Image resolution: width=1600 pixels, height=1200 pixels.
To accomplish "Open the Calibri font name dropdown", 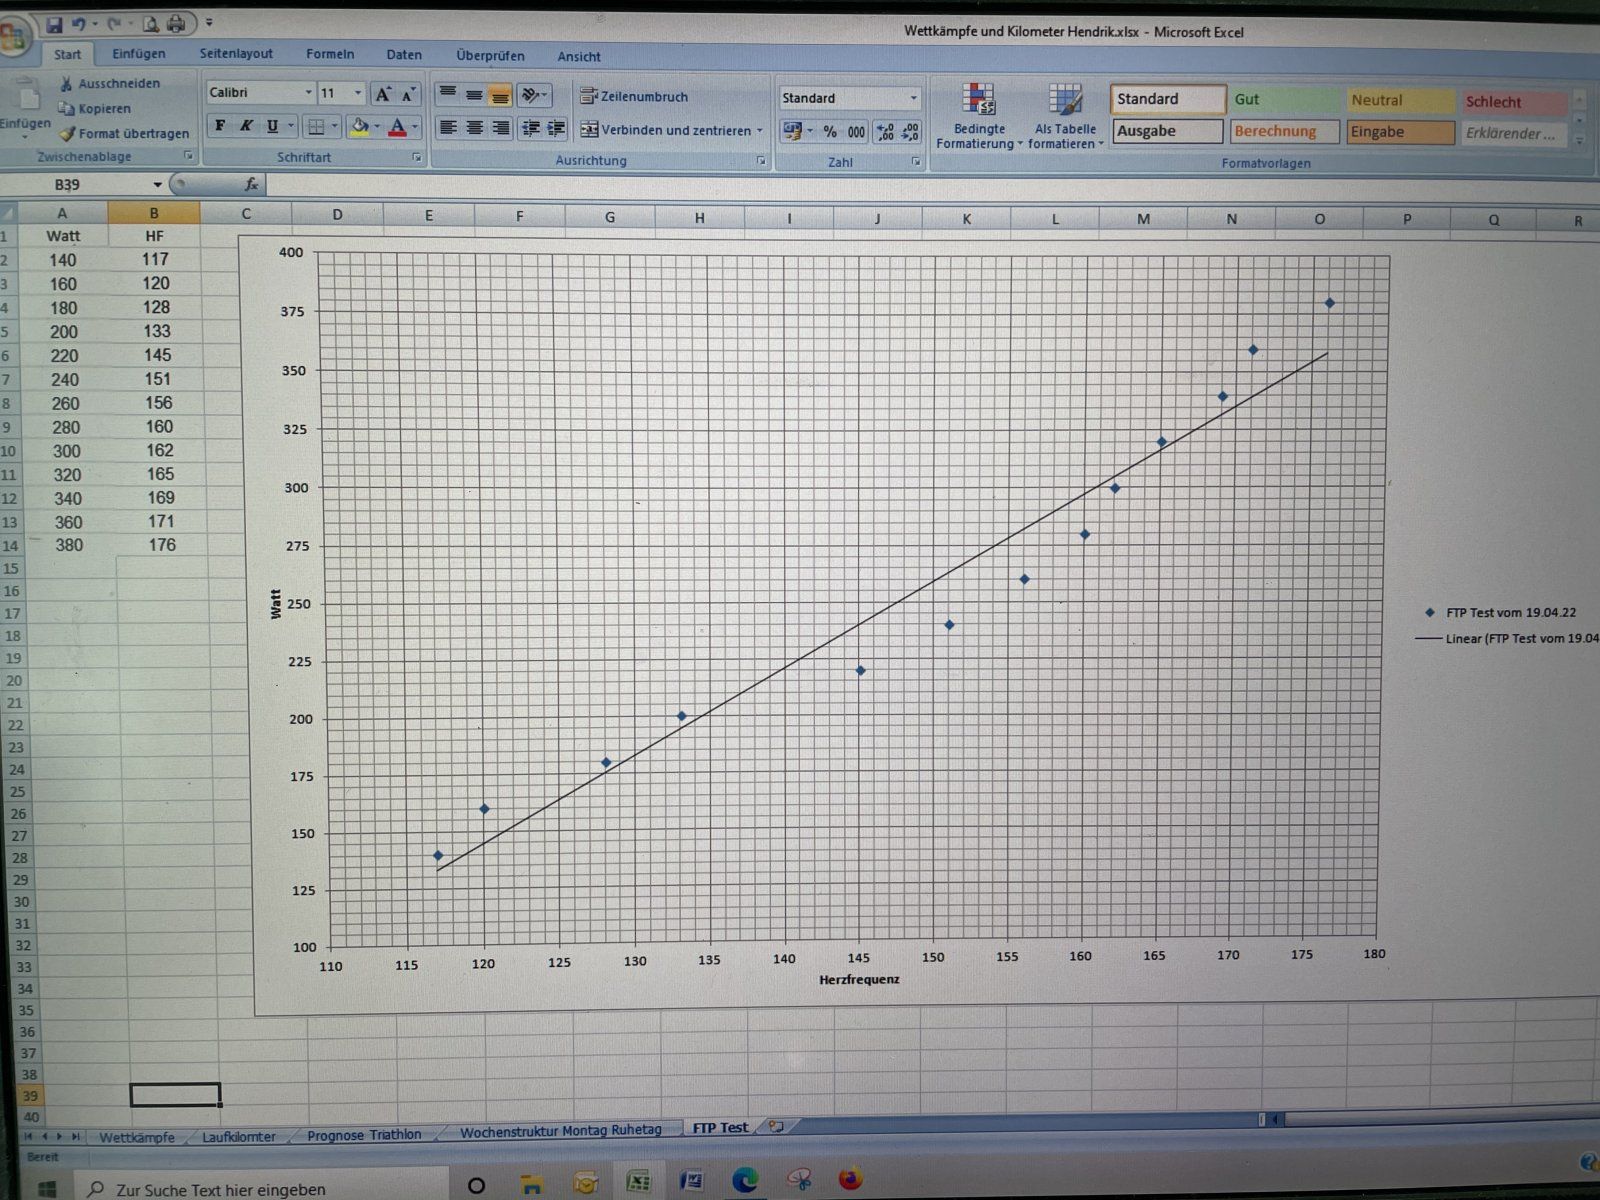I will [x=308, y=93].
